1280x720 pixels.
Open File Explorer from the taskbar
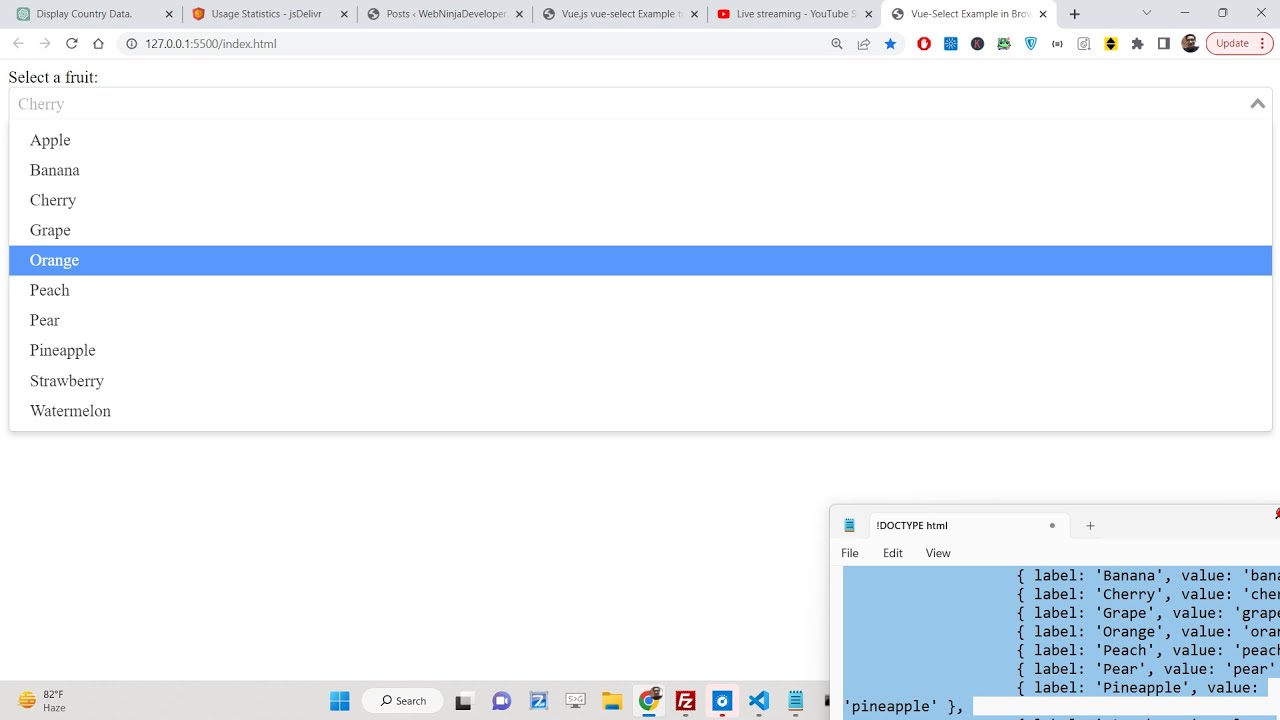pos(612,701)
